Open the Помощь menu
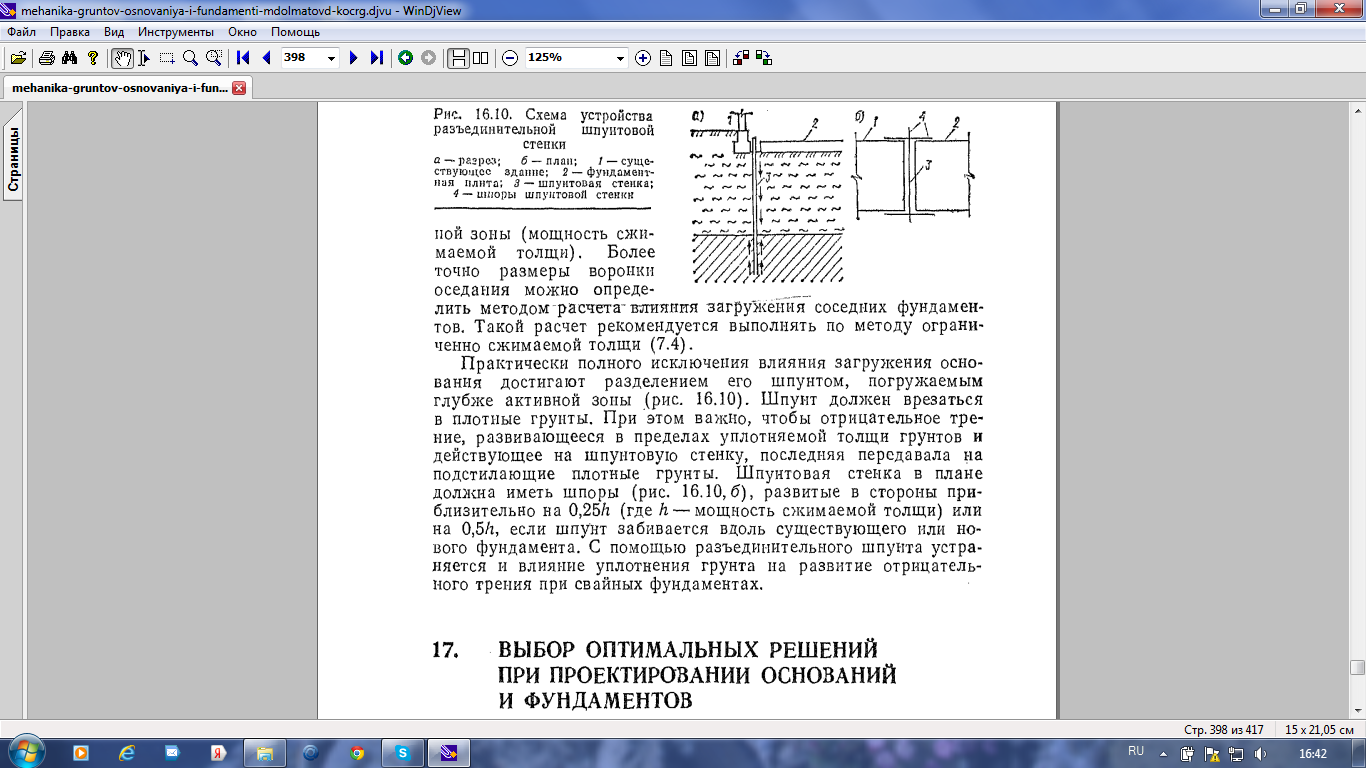Image resolution: width=1366 pixels, height=768 pixels. coord(295,32)
